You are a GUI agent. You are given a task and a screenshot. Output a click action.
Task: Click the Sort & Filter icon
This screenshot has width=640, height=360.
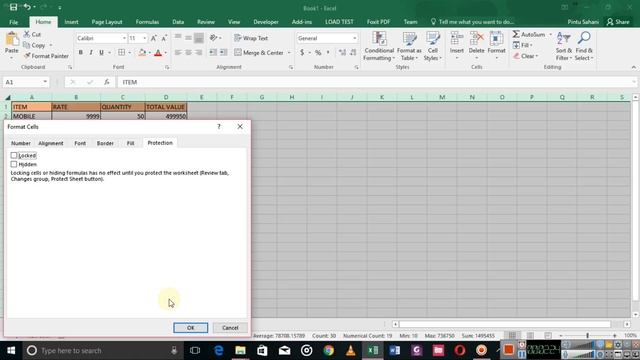[563, 39]
